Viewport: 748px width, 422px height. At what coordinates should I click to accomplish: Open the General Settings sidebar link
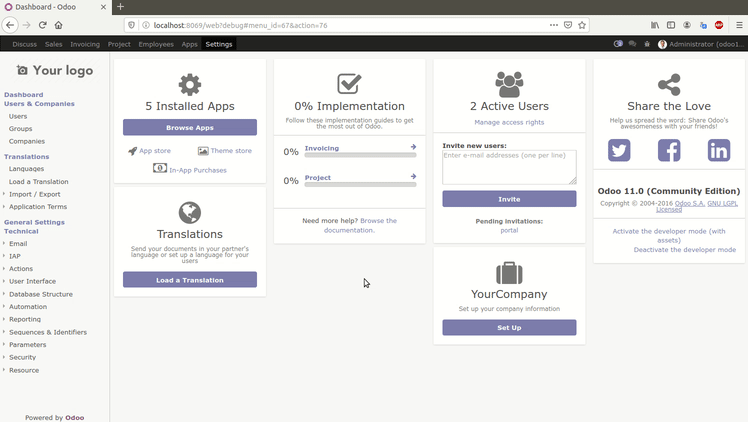tap(34, 222)
